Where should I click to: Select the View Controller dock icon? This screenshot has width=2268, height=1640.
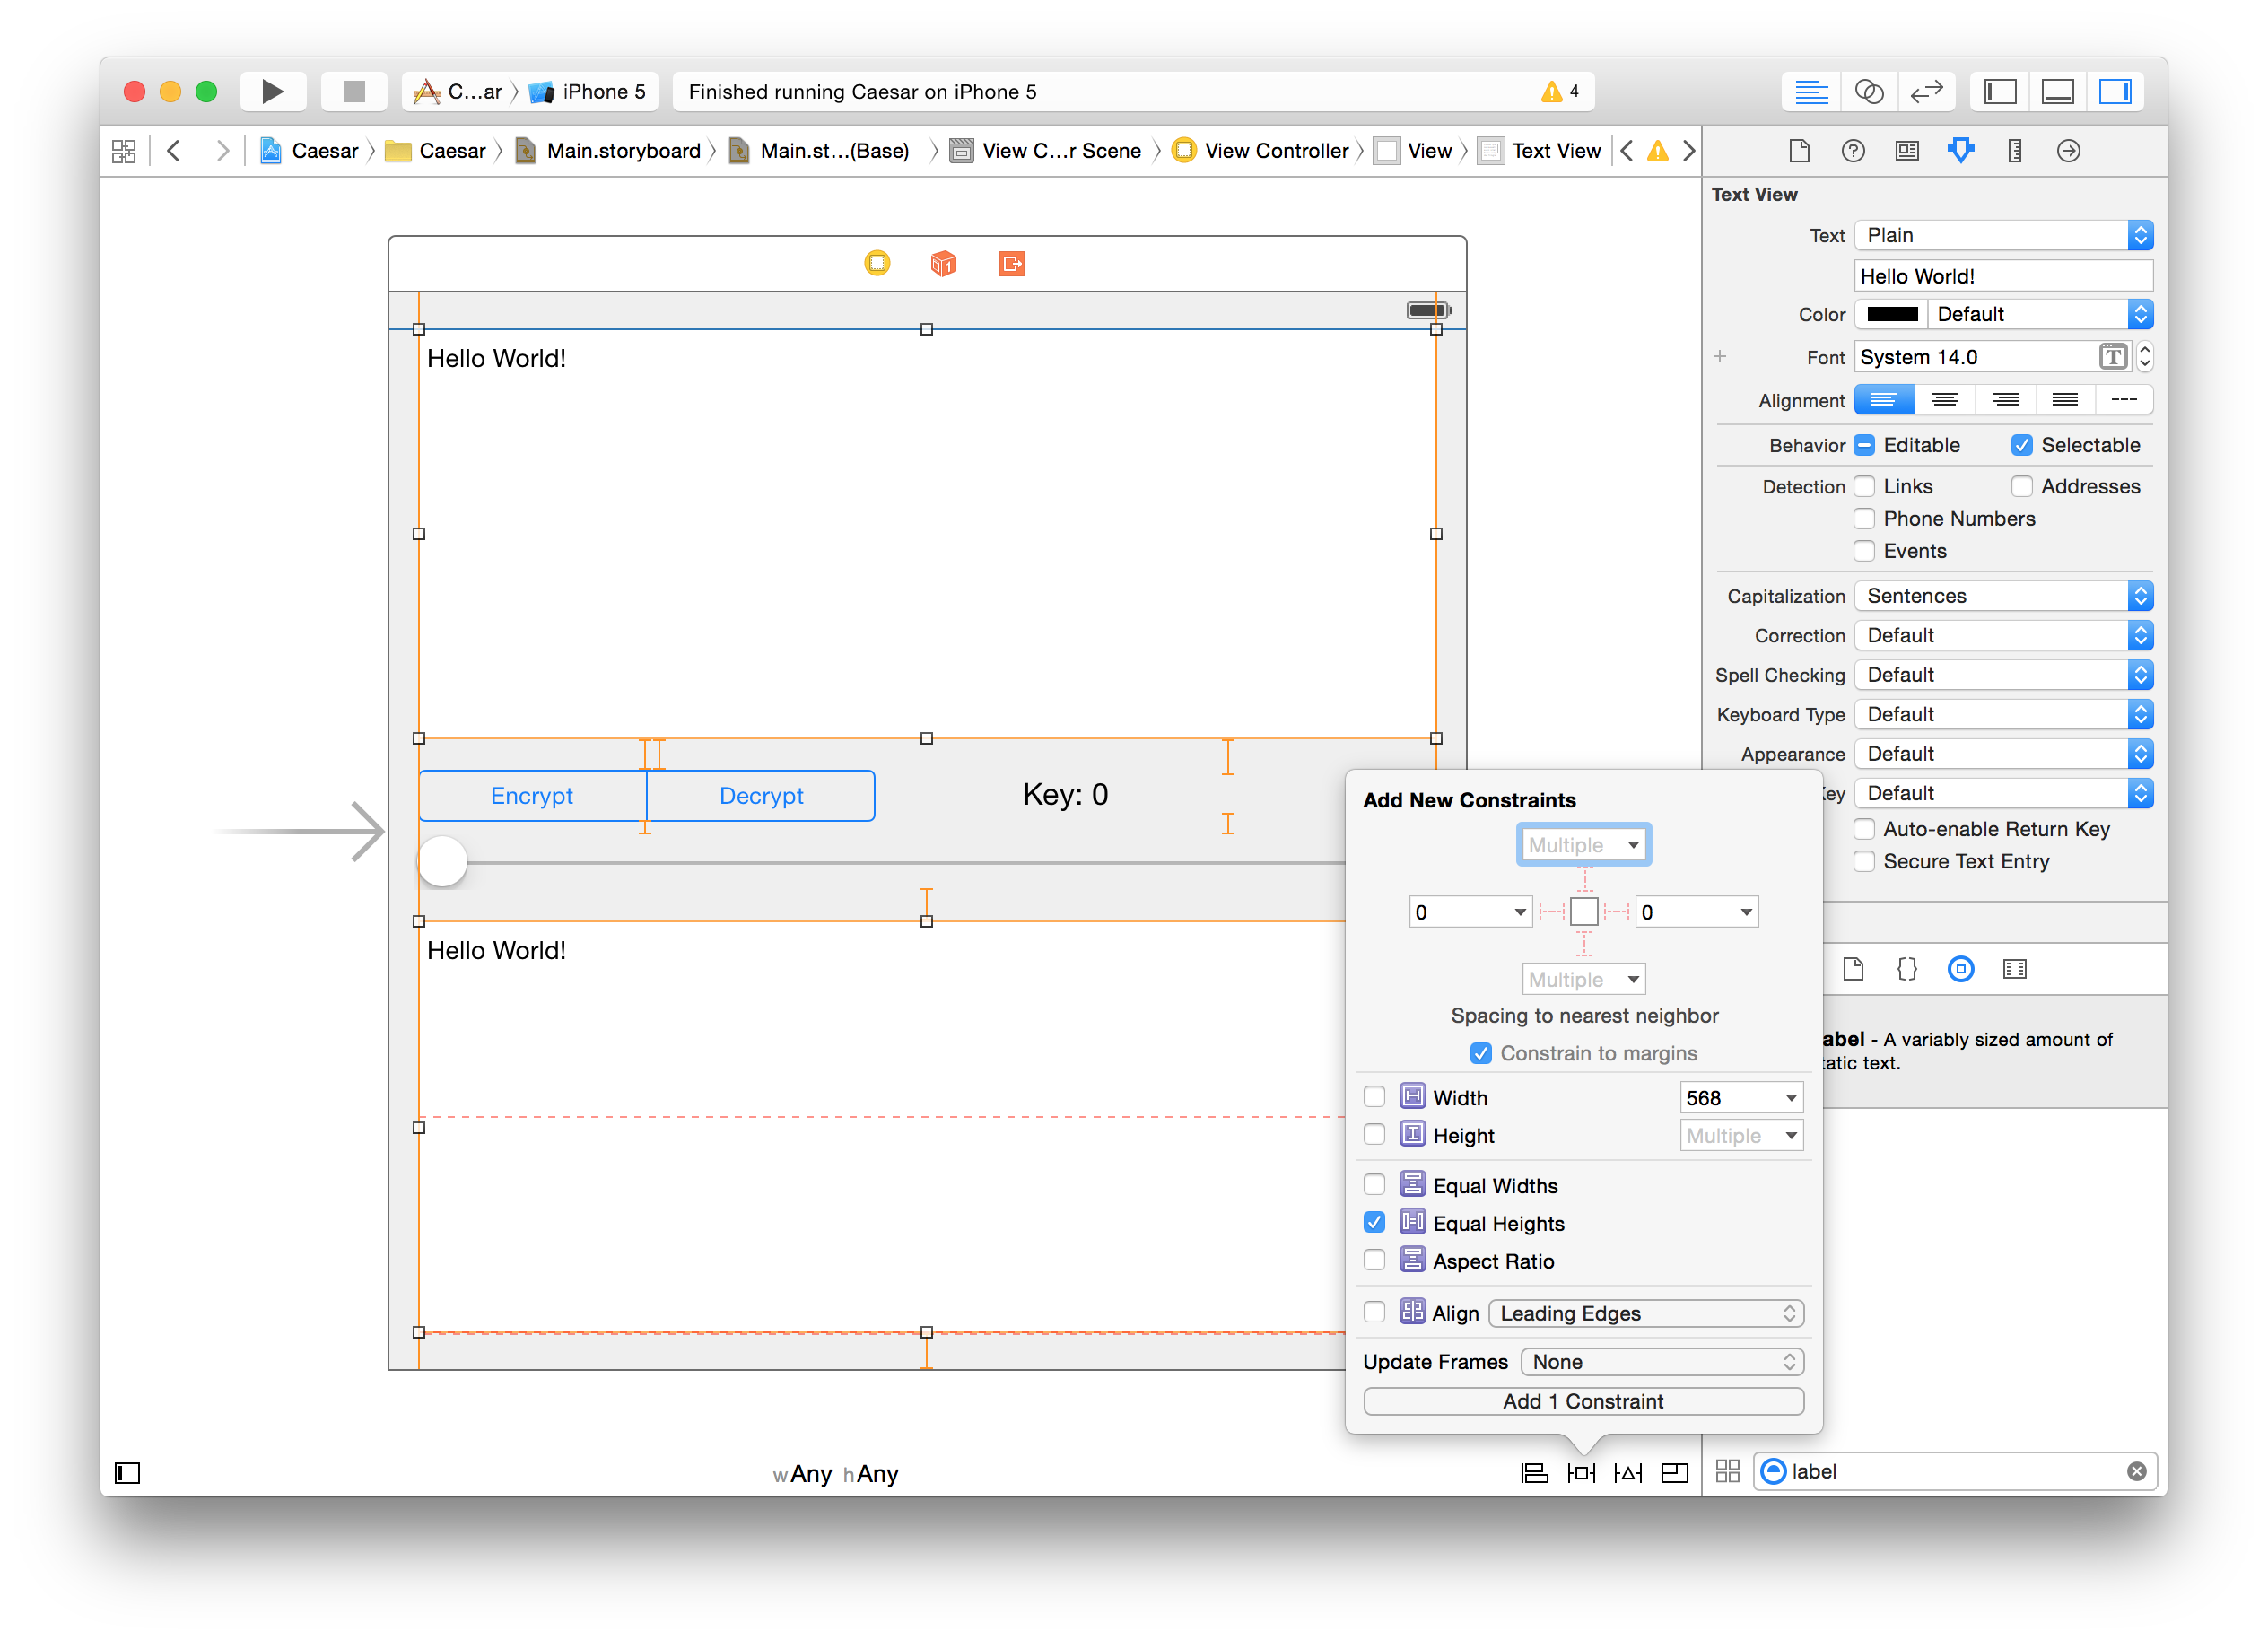pos(877,263)
